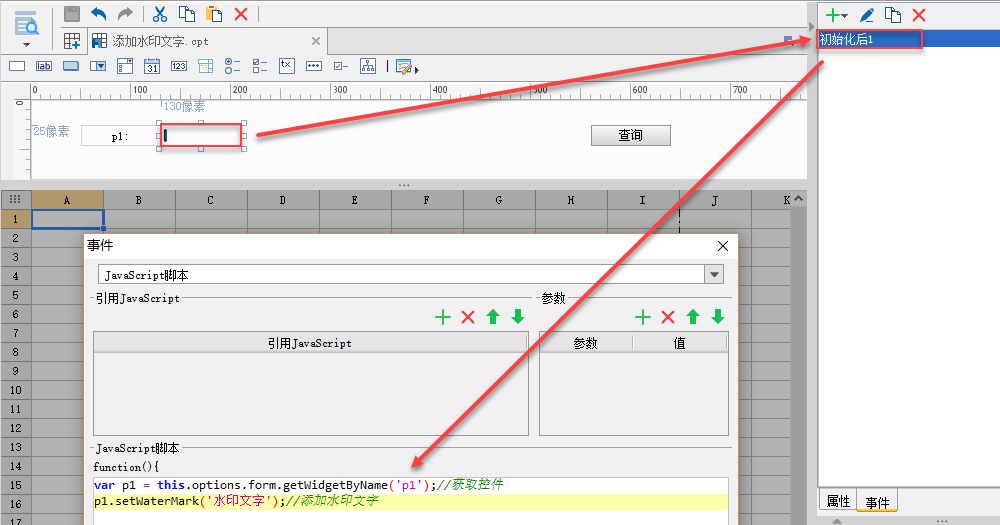Switch to the 添加水印文字.cpt tab
1000x525 pixels.
pyautogui.click(x=159, y=41)
